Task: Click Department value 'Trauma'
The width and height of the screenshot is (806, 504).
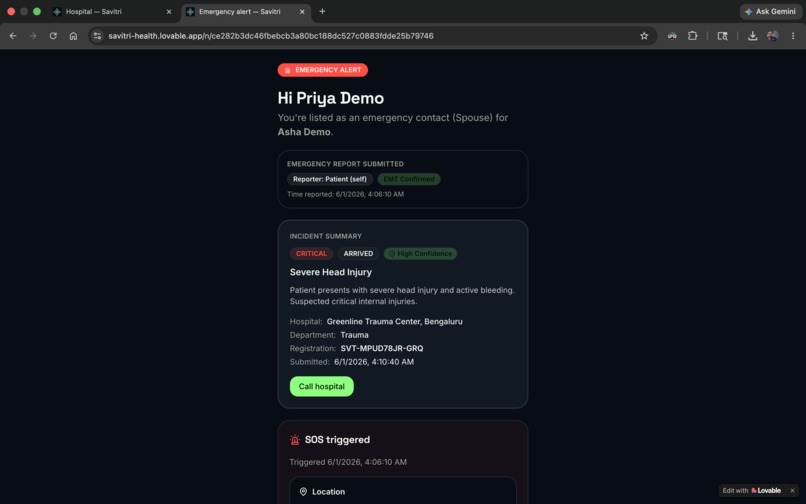Action: [x=354, y=335]
